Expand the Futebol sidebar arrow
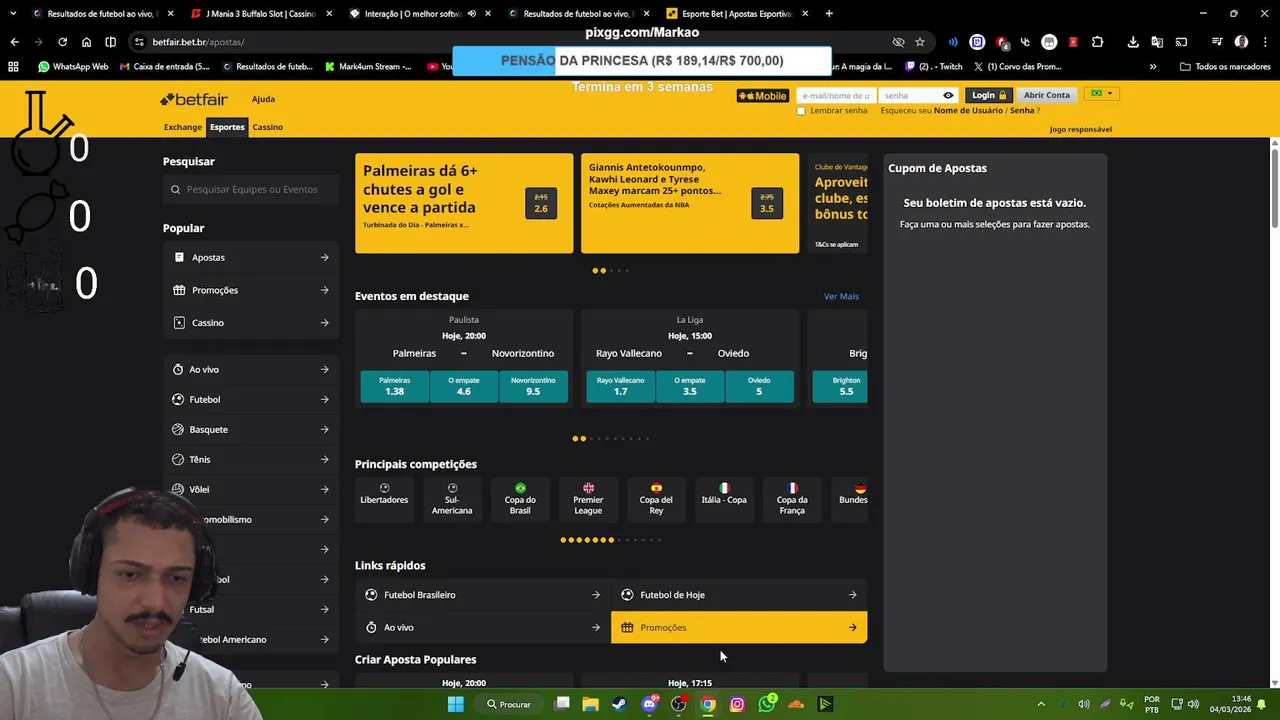This screenshot has width=1280, height=720. tap(324, 400)
